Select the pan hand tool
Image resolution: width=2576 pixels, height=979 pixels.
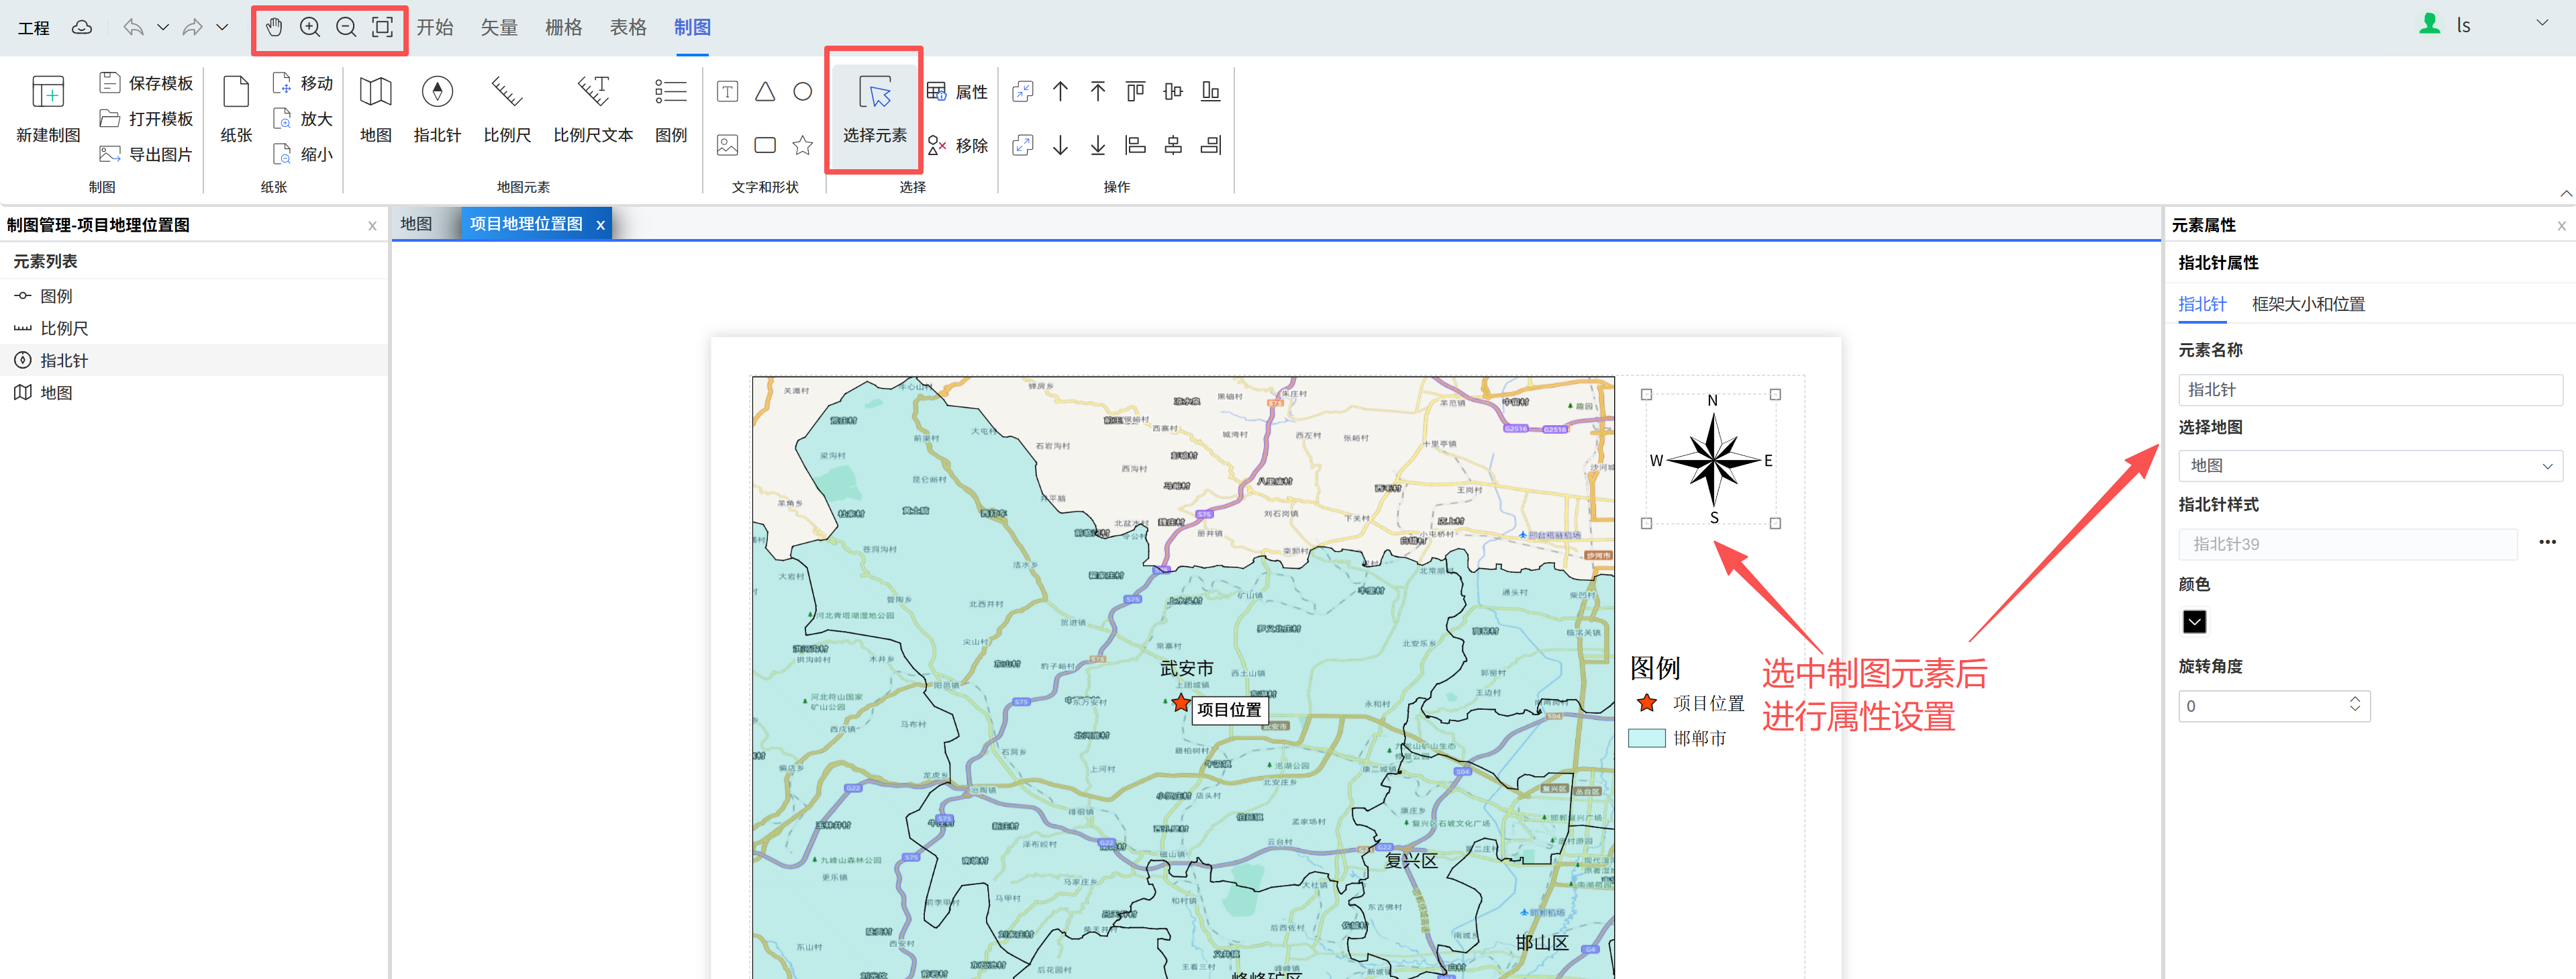[x=274, y=27]
